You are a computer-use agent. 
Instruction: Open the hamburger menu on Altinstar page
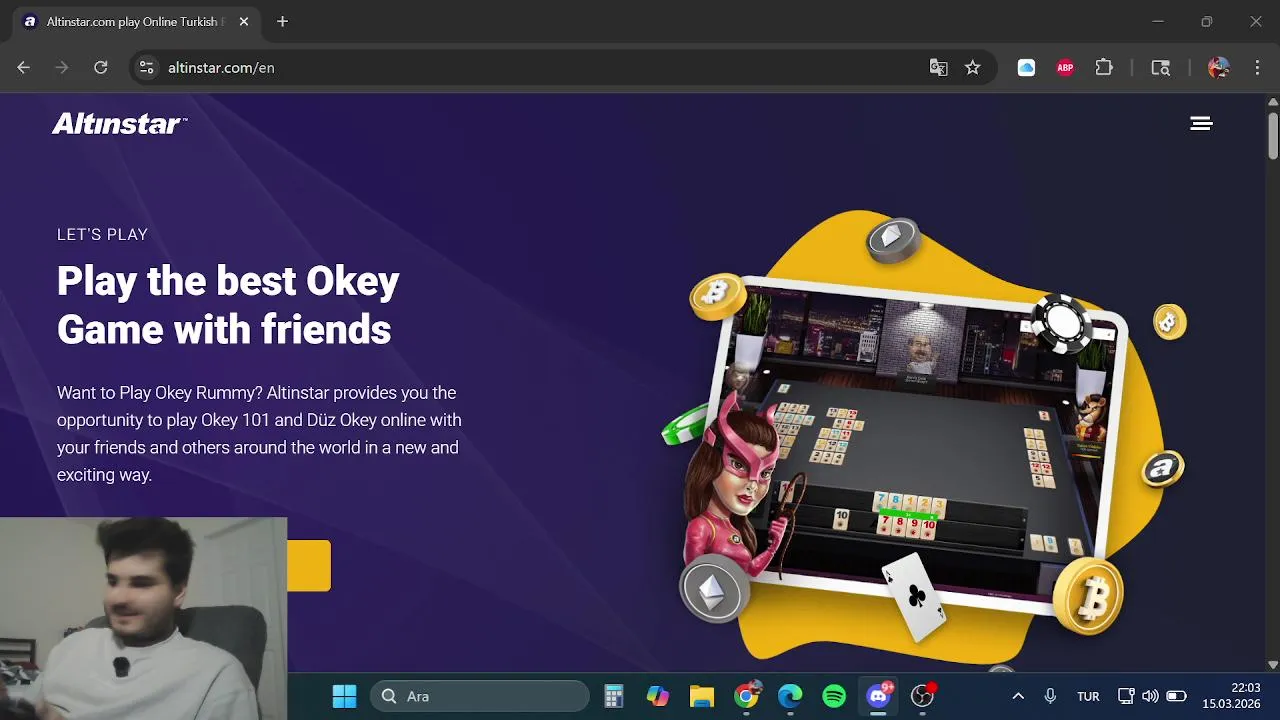1201,123
